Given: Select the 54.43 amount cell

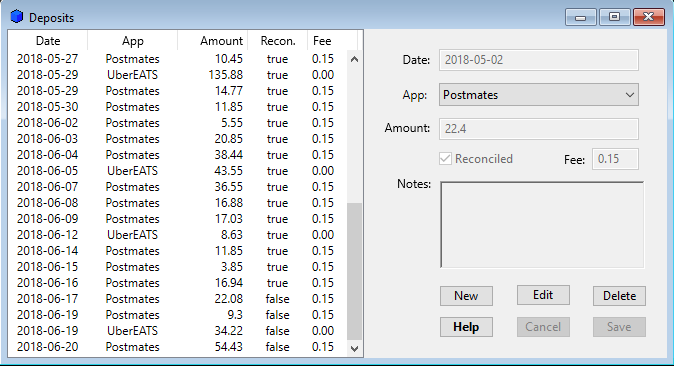Looking at the screenshot, I should pos(229,347).
